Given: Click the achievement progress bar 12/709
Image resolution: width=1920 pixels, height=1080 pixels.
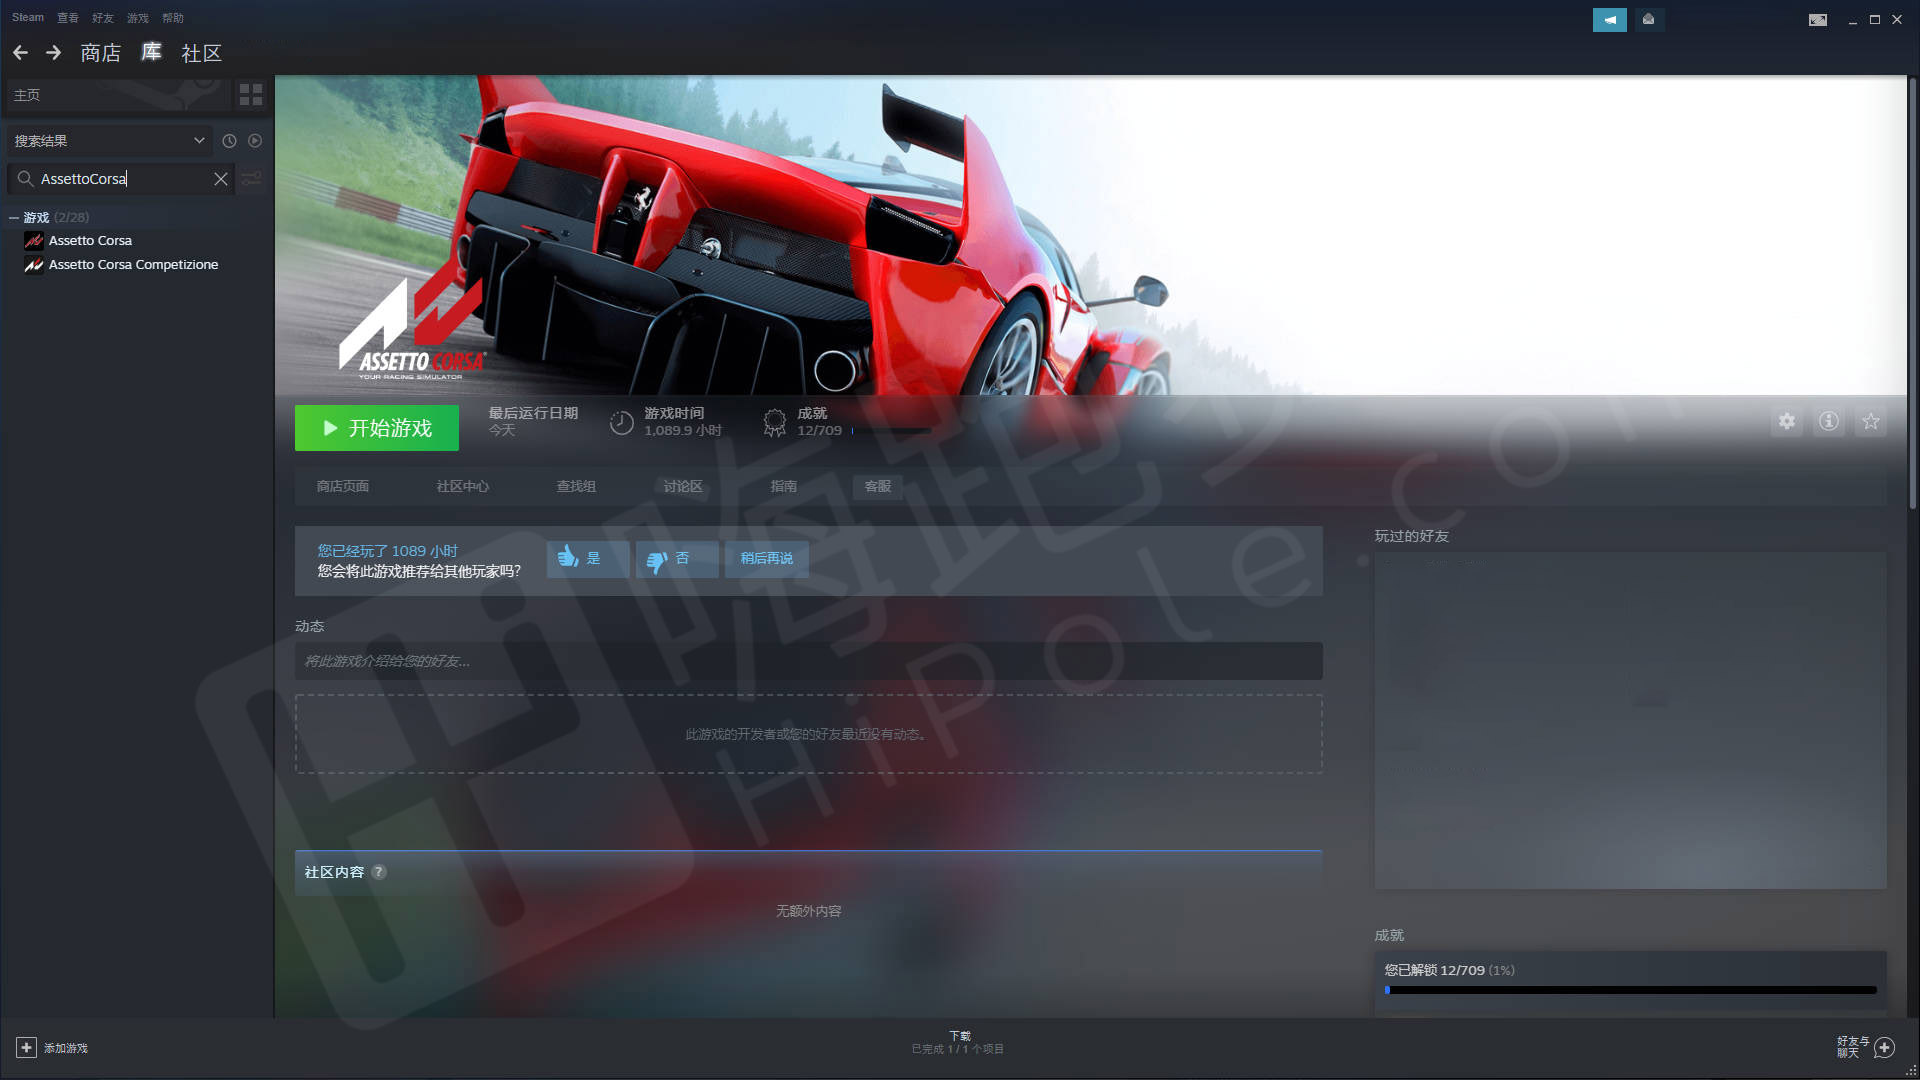Looking at the screenshot, I should [1631, 990].
